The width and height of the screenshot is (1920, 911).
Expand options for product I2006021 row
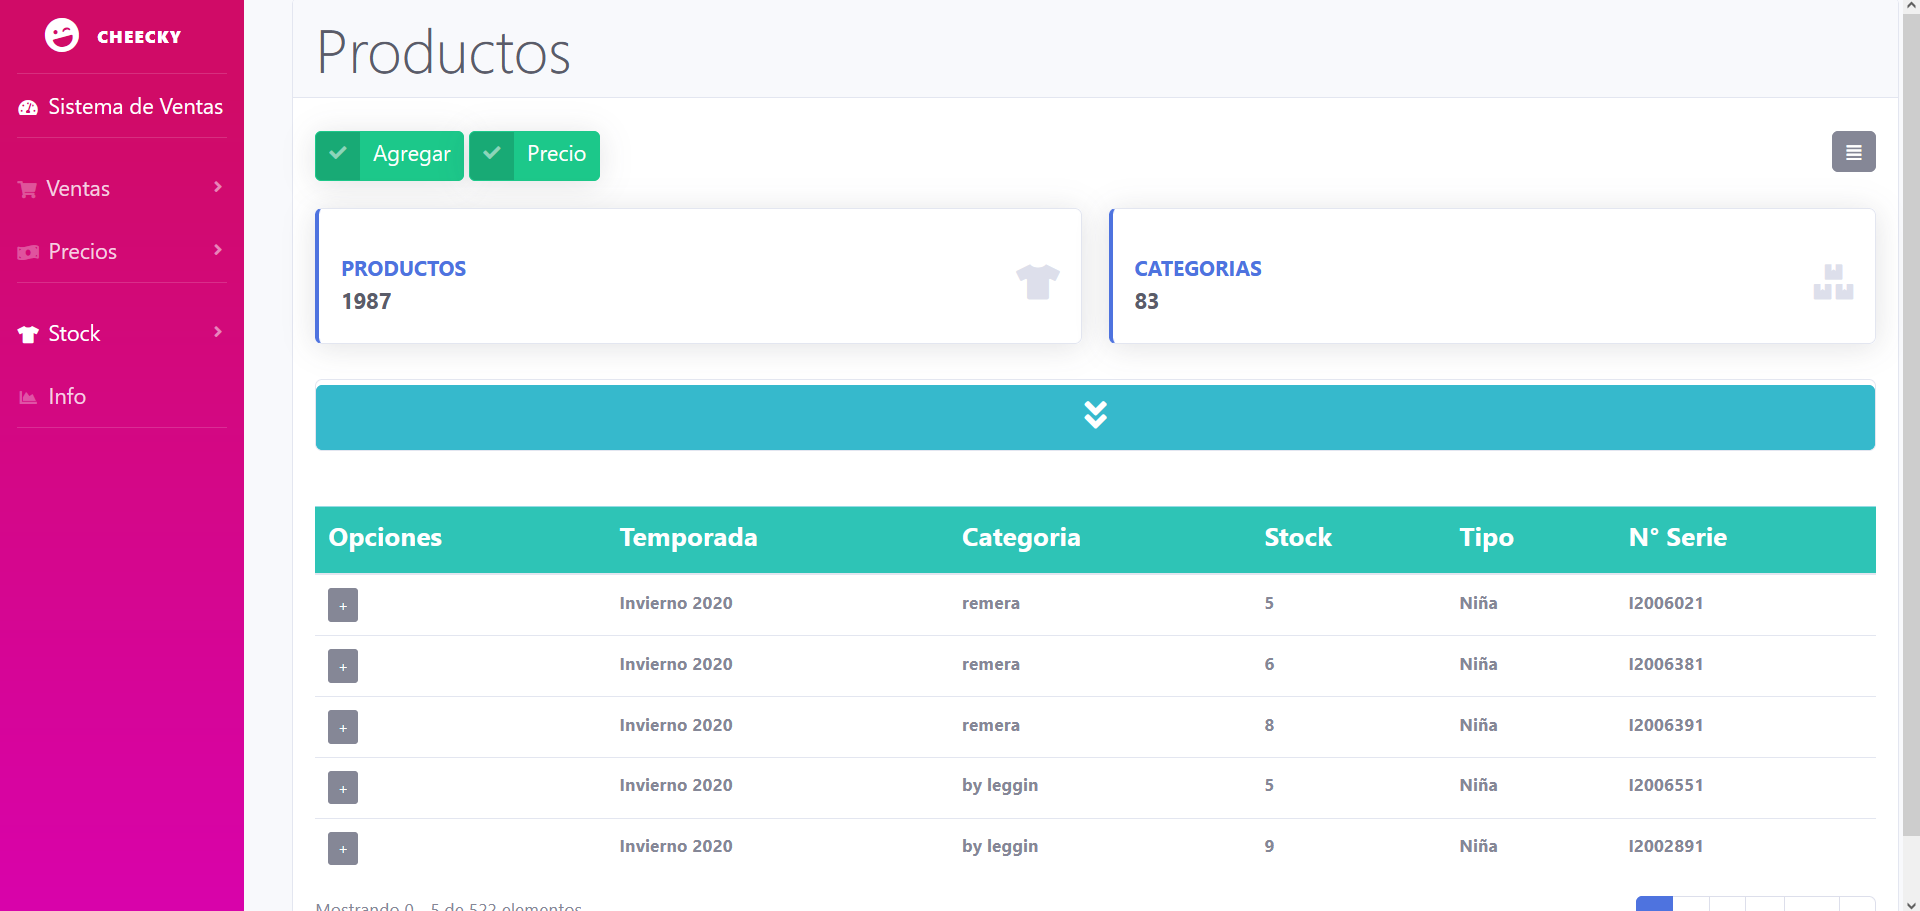(x=342, y=605)
